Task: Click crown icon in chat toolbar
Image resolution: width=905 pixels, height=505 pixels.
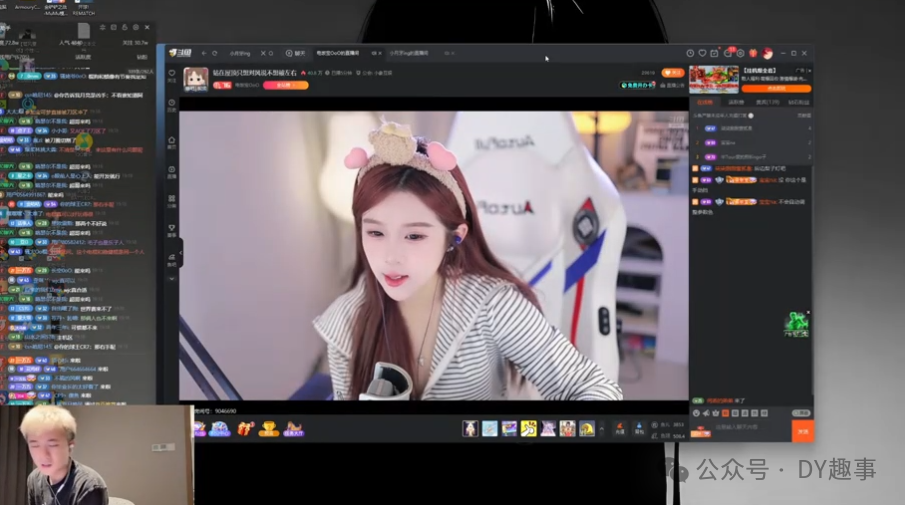Action: 716,413
